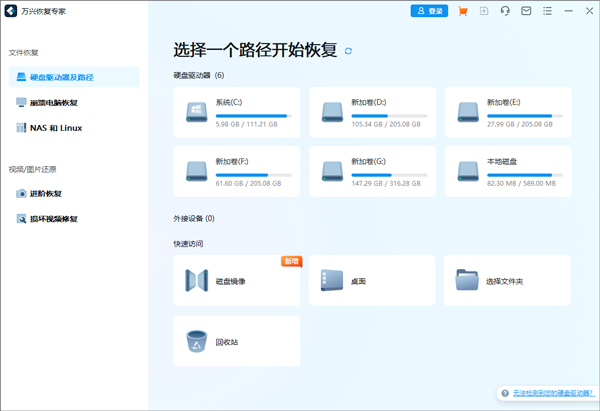This screenshot has width=600, height=411.
Task: Select the 本地磁盘 drive card
Action: click(x=508, y=171)
